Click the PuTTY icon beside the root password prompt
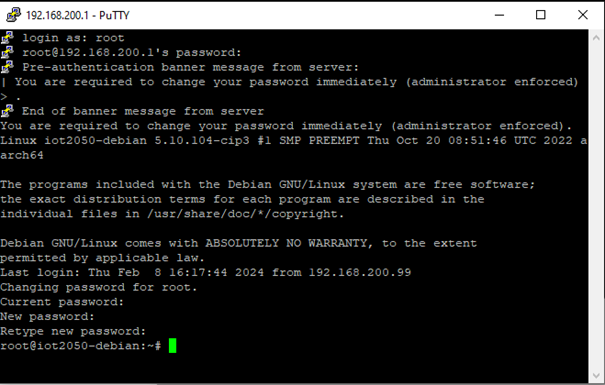The image size is (605, 385). coord(7,52)
